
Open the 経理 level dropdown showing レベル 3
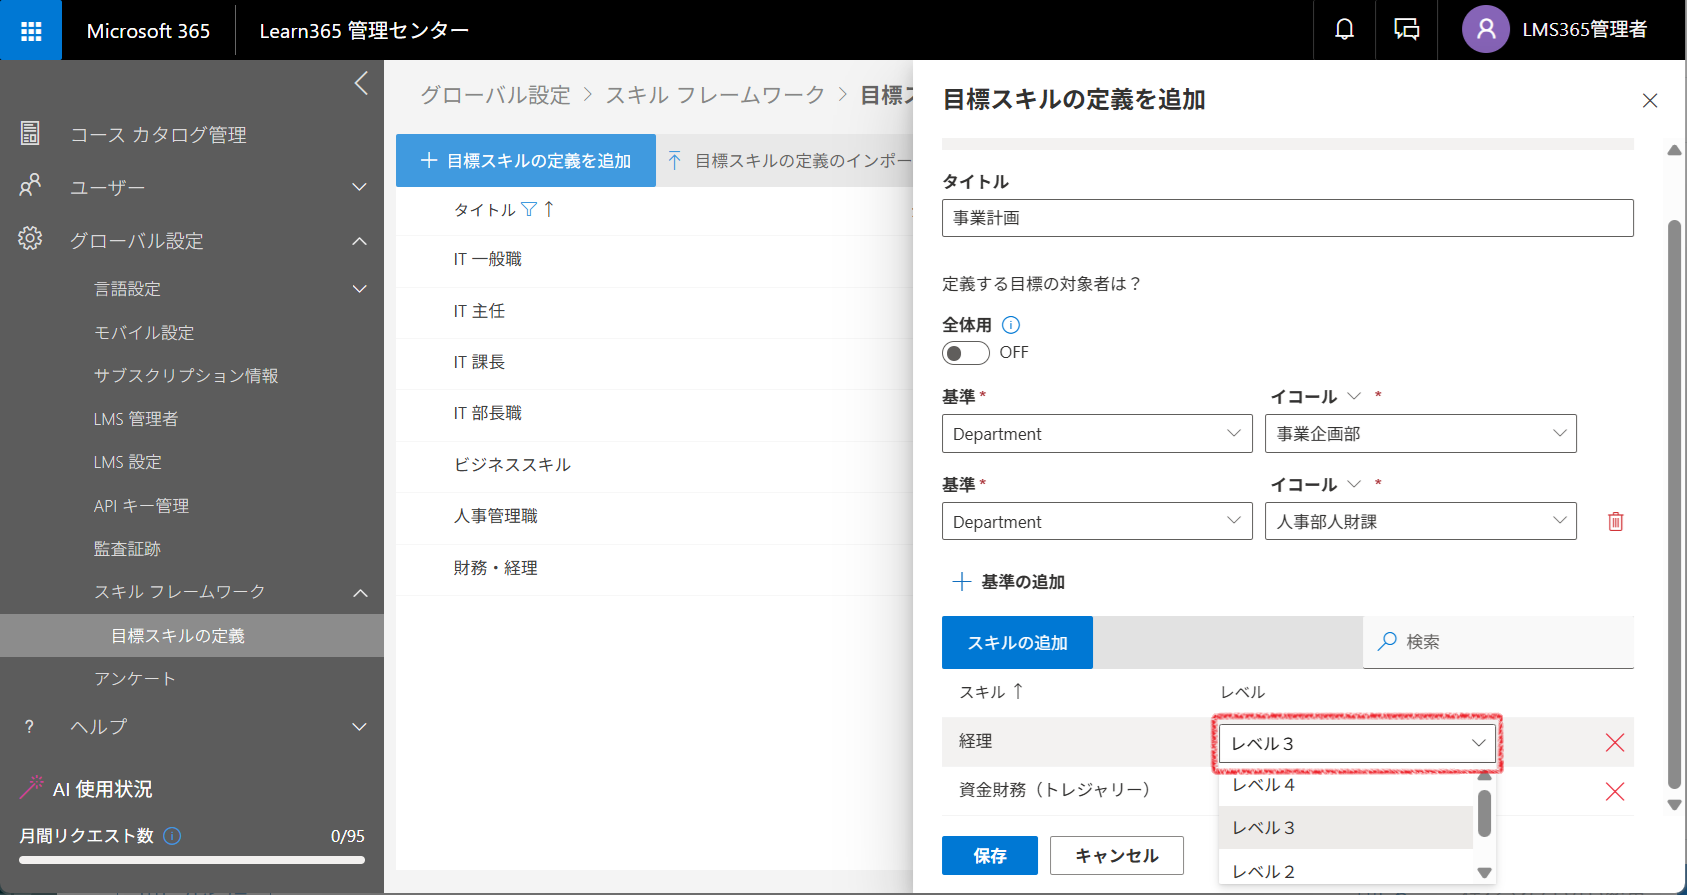click(x=1357, y=743)
